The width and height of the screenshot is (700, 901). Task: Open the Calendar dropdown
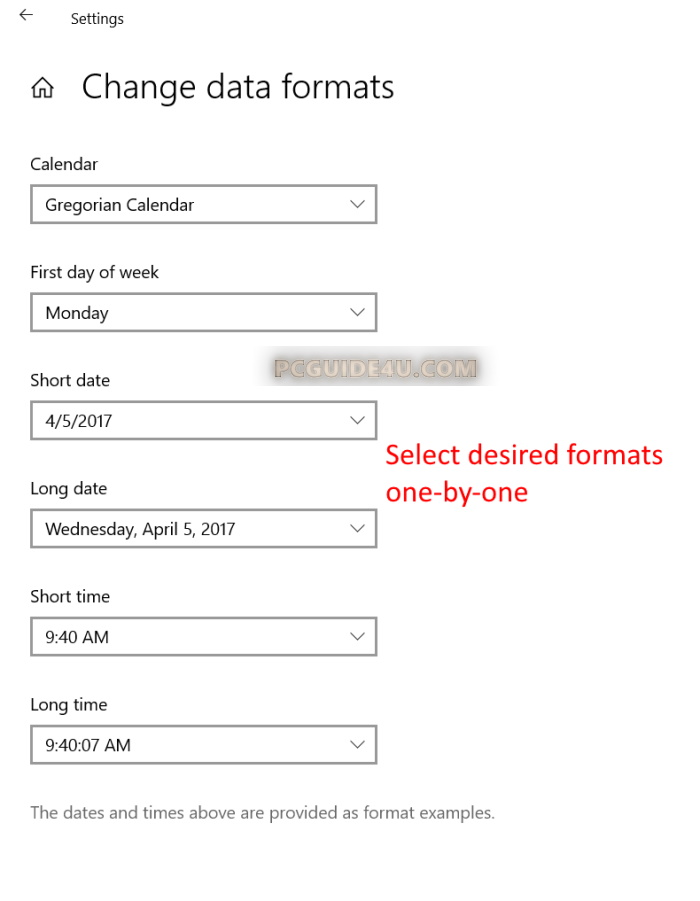203,204
